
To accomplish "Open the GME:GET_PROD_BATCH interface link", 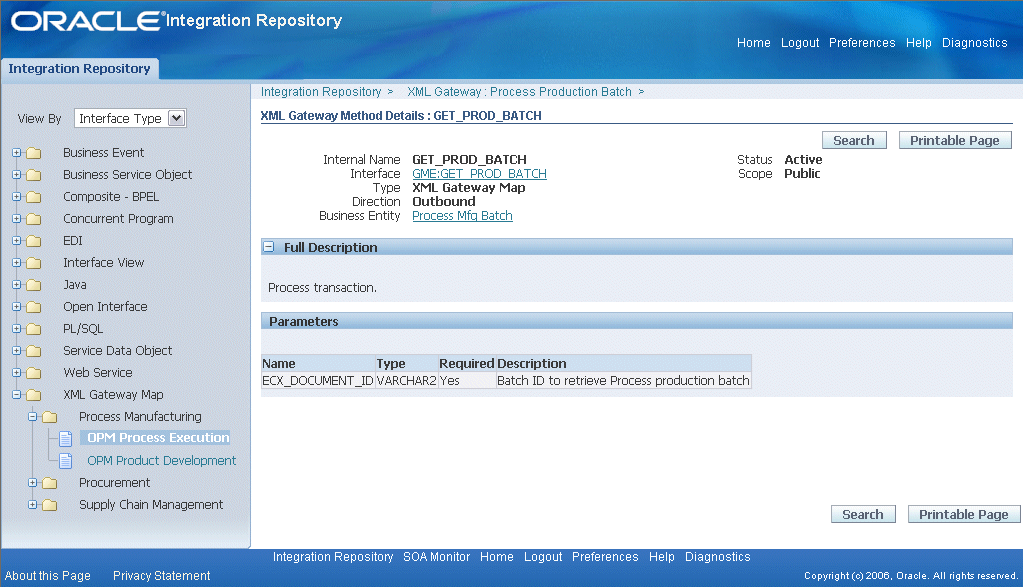I will click(x=480, y=173).
